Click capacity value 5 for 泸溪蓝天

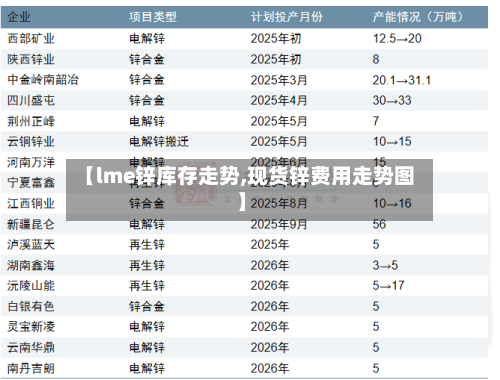(376, 245)
